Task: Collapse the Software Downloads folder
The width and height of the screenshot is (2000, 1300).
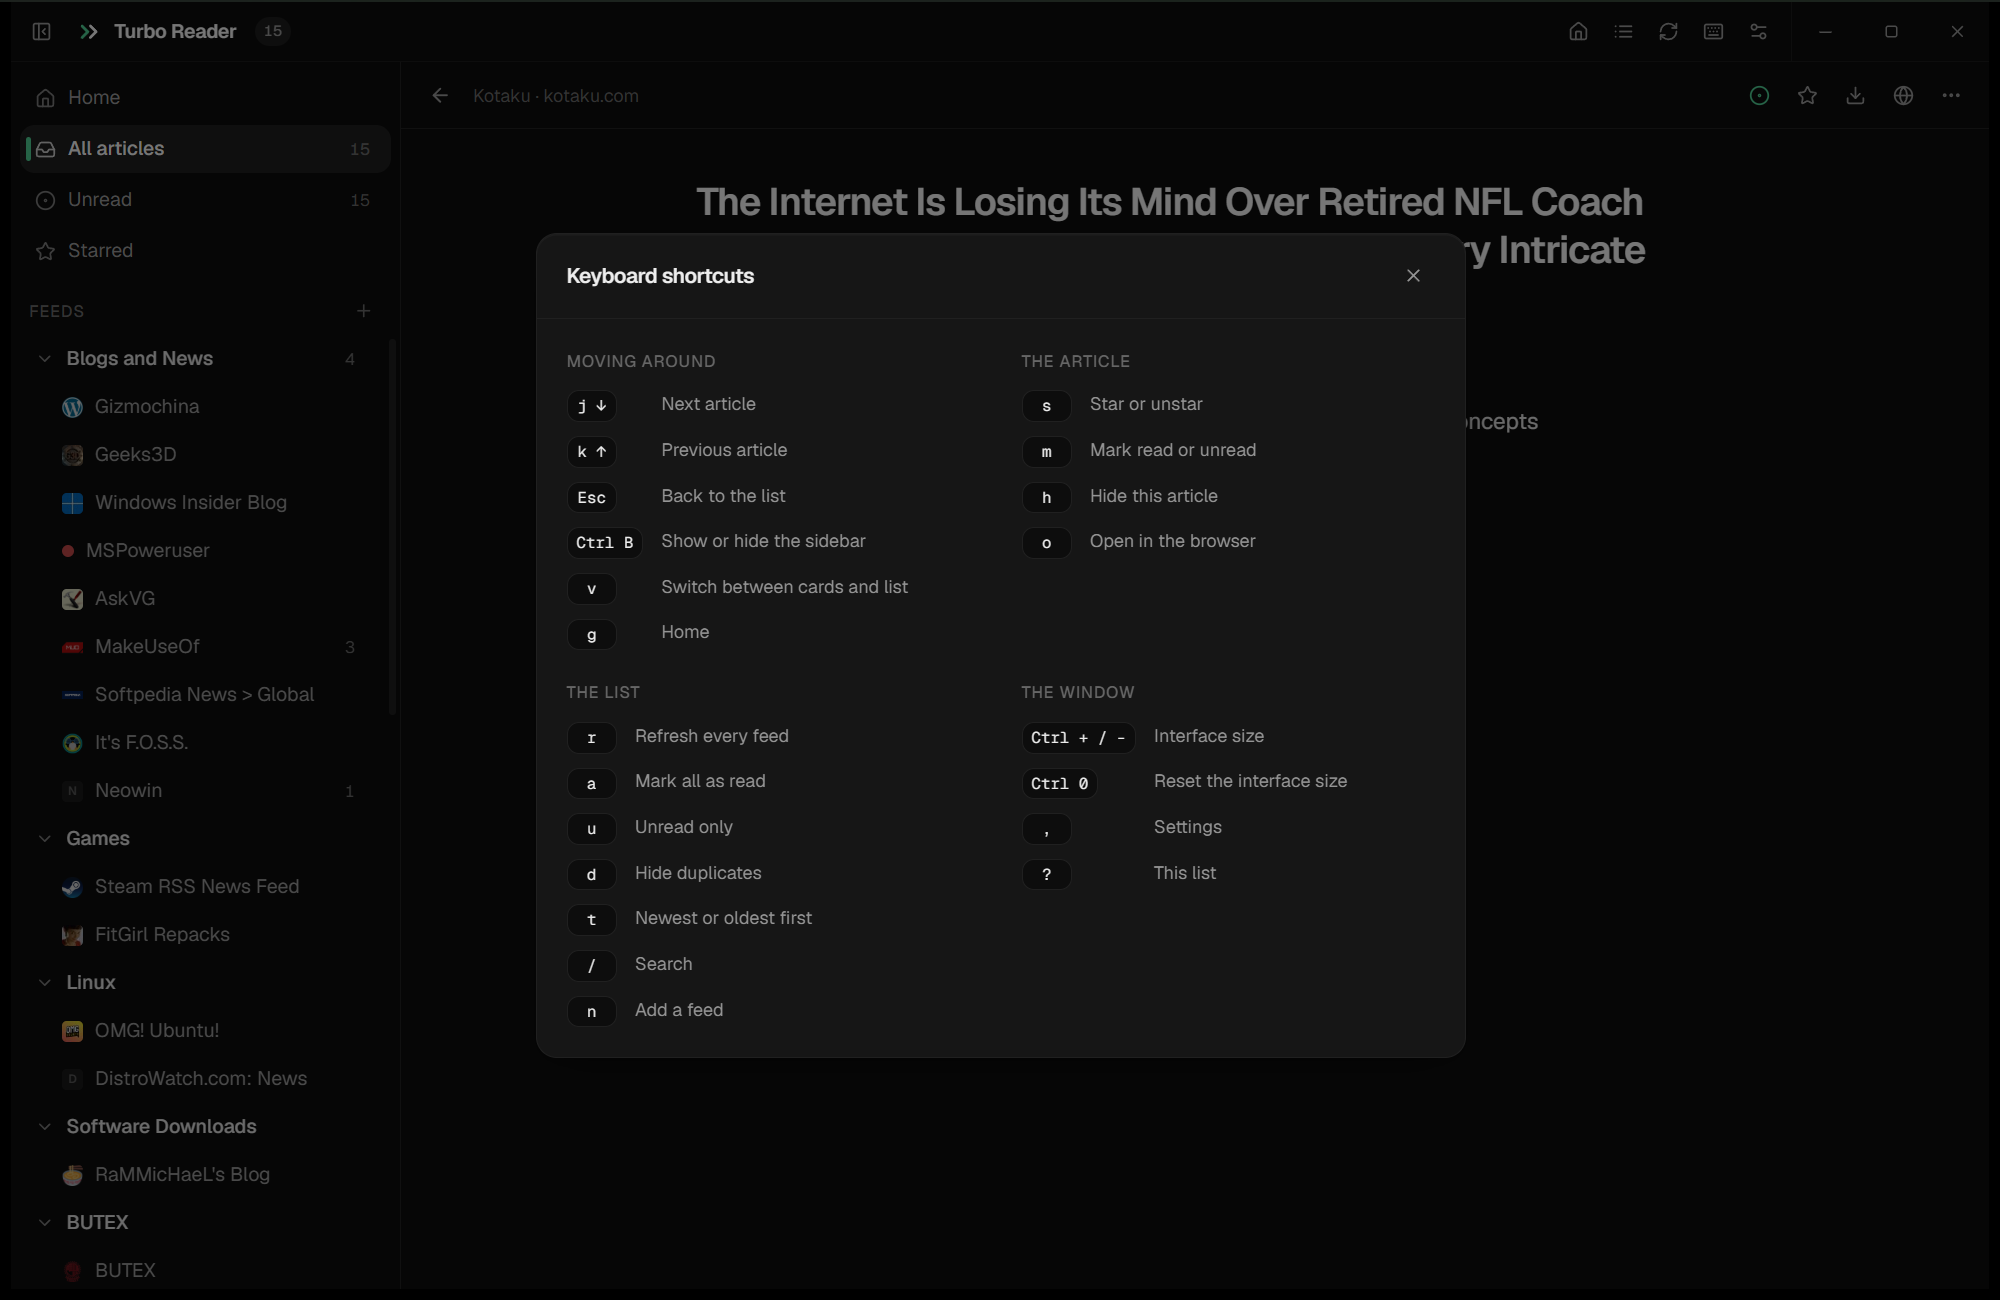Action: 44,1126
